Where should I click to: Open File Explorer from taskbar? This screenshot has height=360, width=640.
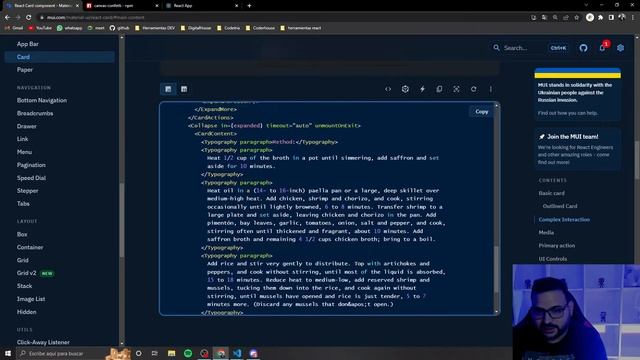[x=171, y=353]
